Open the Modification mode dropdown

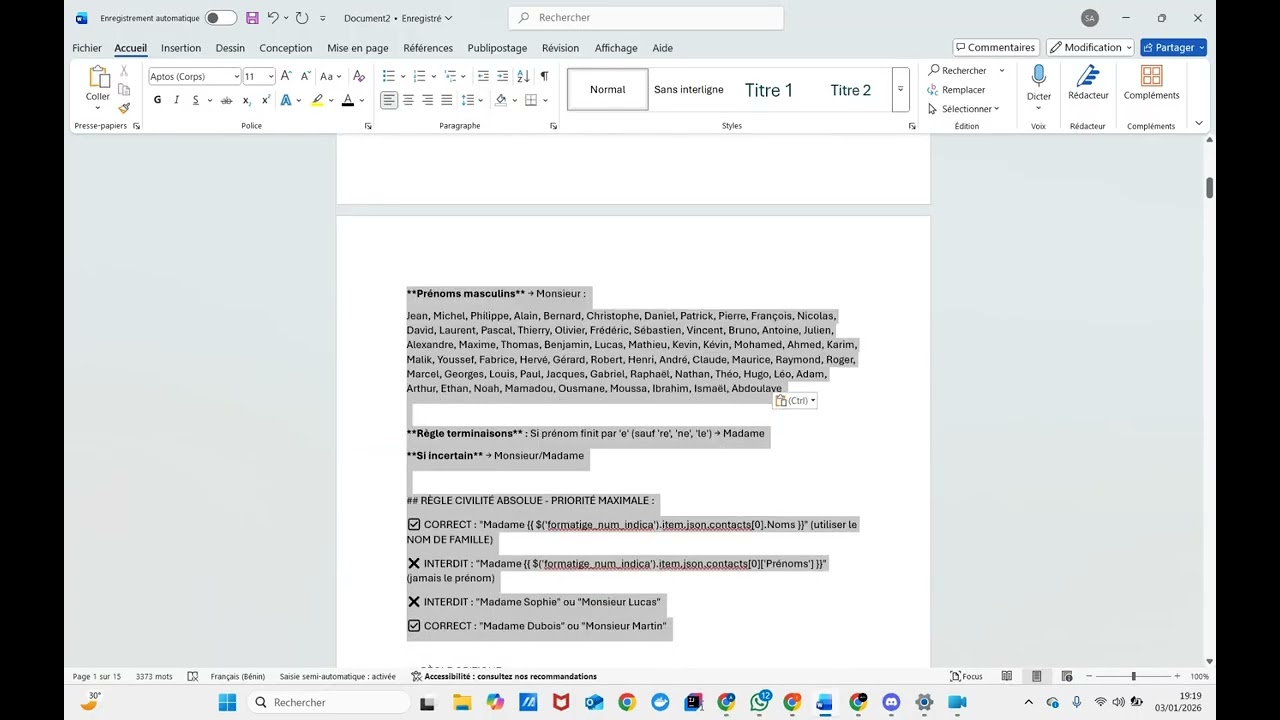coord(1090,47)
